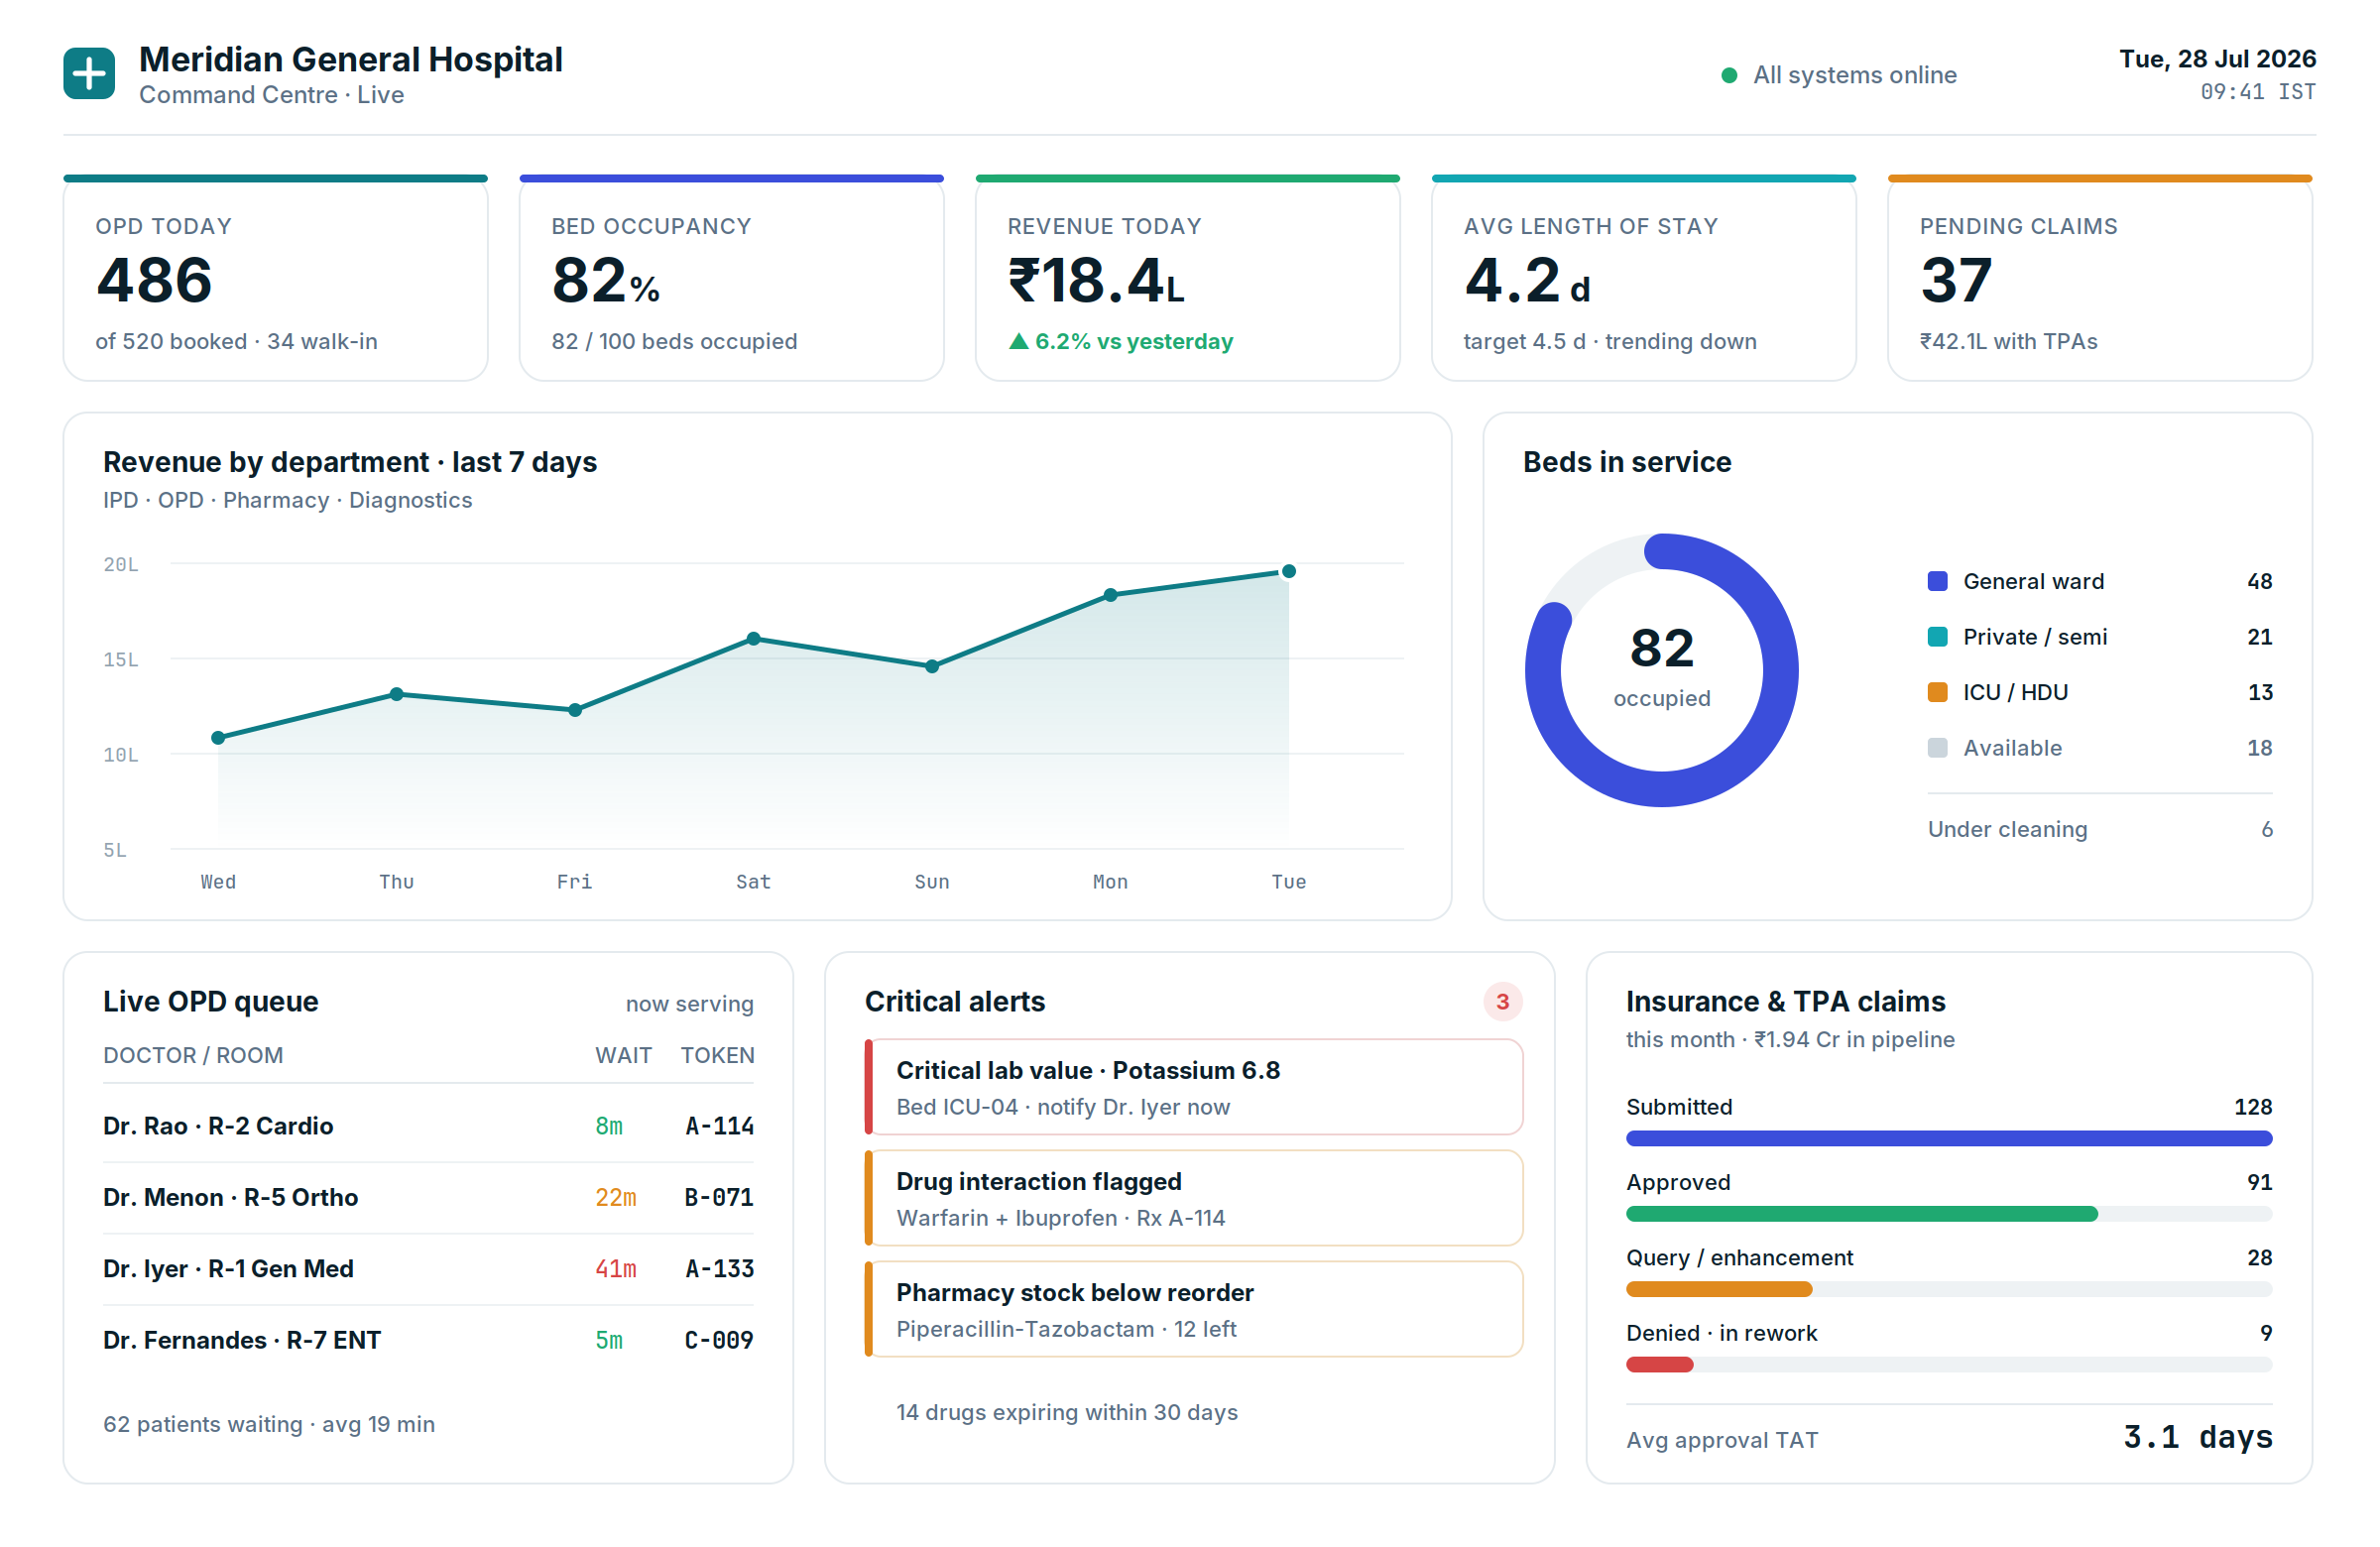Click the Critical alerts count badge
The height and width of the screenshot is (1547, 2380).
coord(1502,1002)
